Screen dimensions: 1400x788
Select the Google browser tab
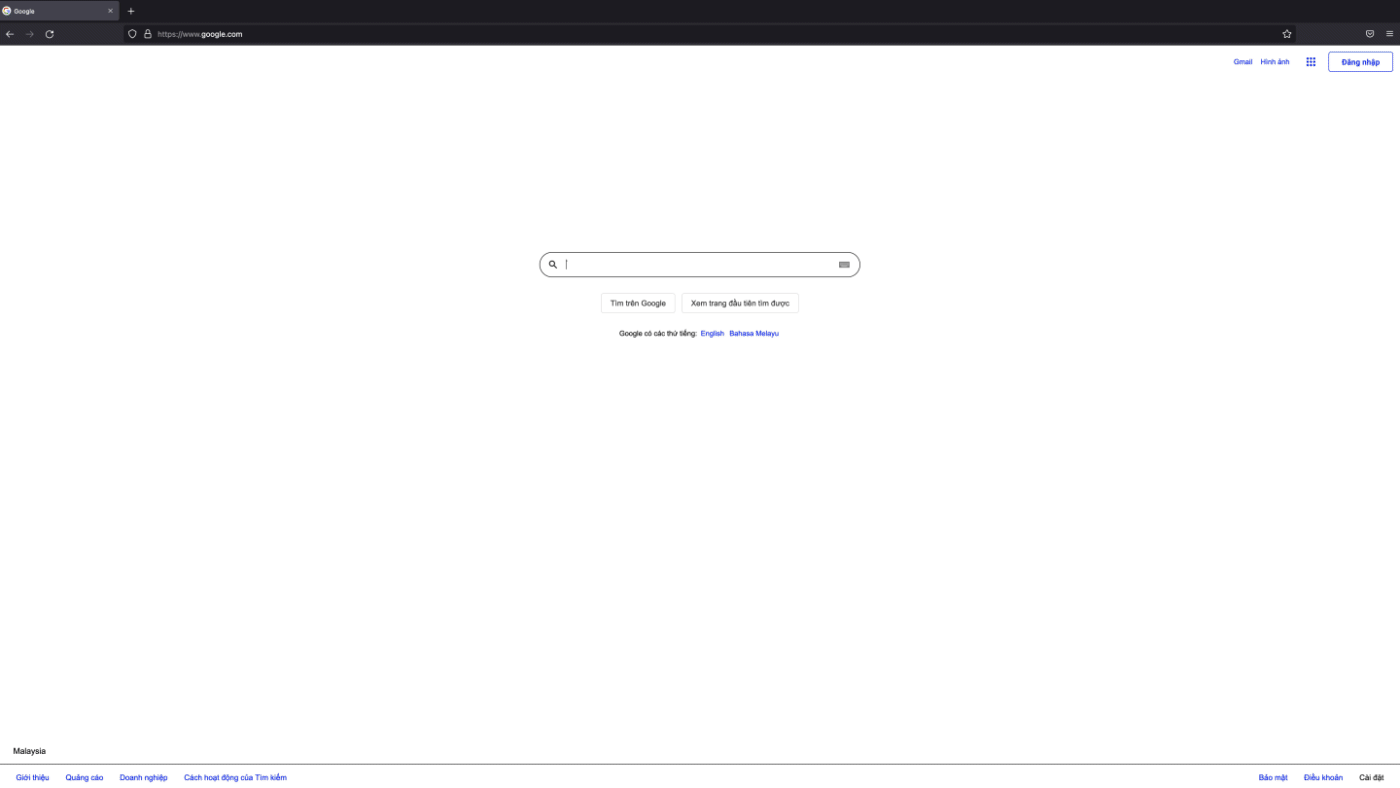[x=59, y=11]
